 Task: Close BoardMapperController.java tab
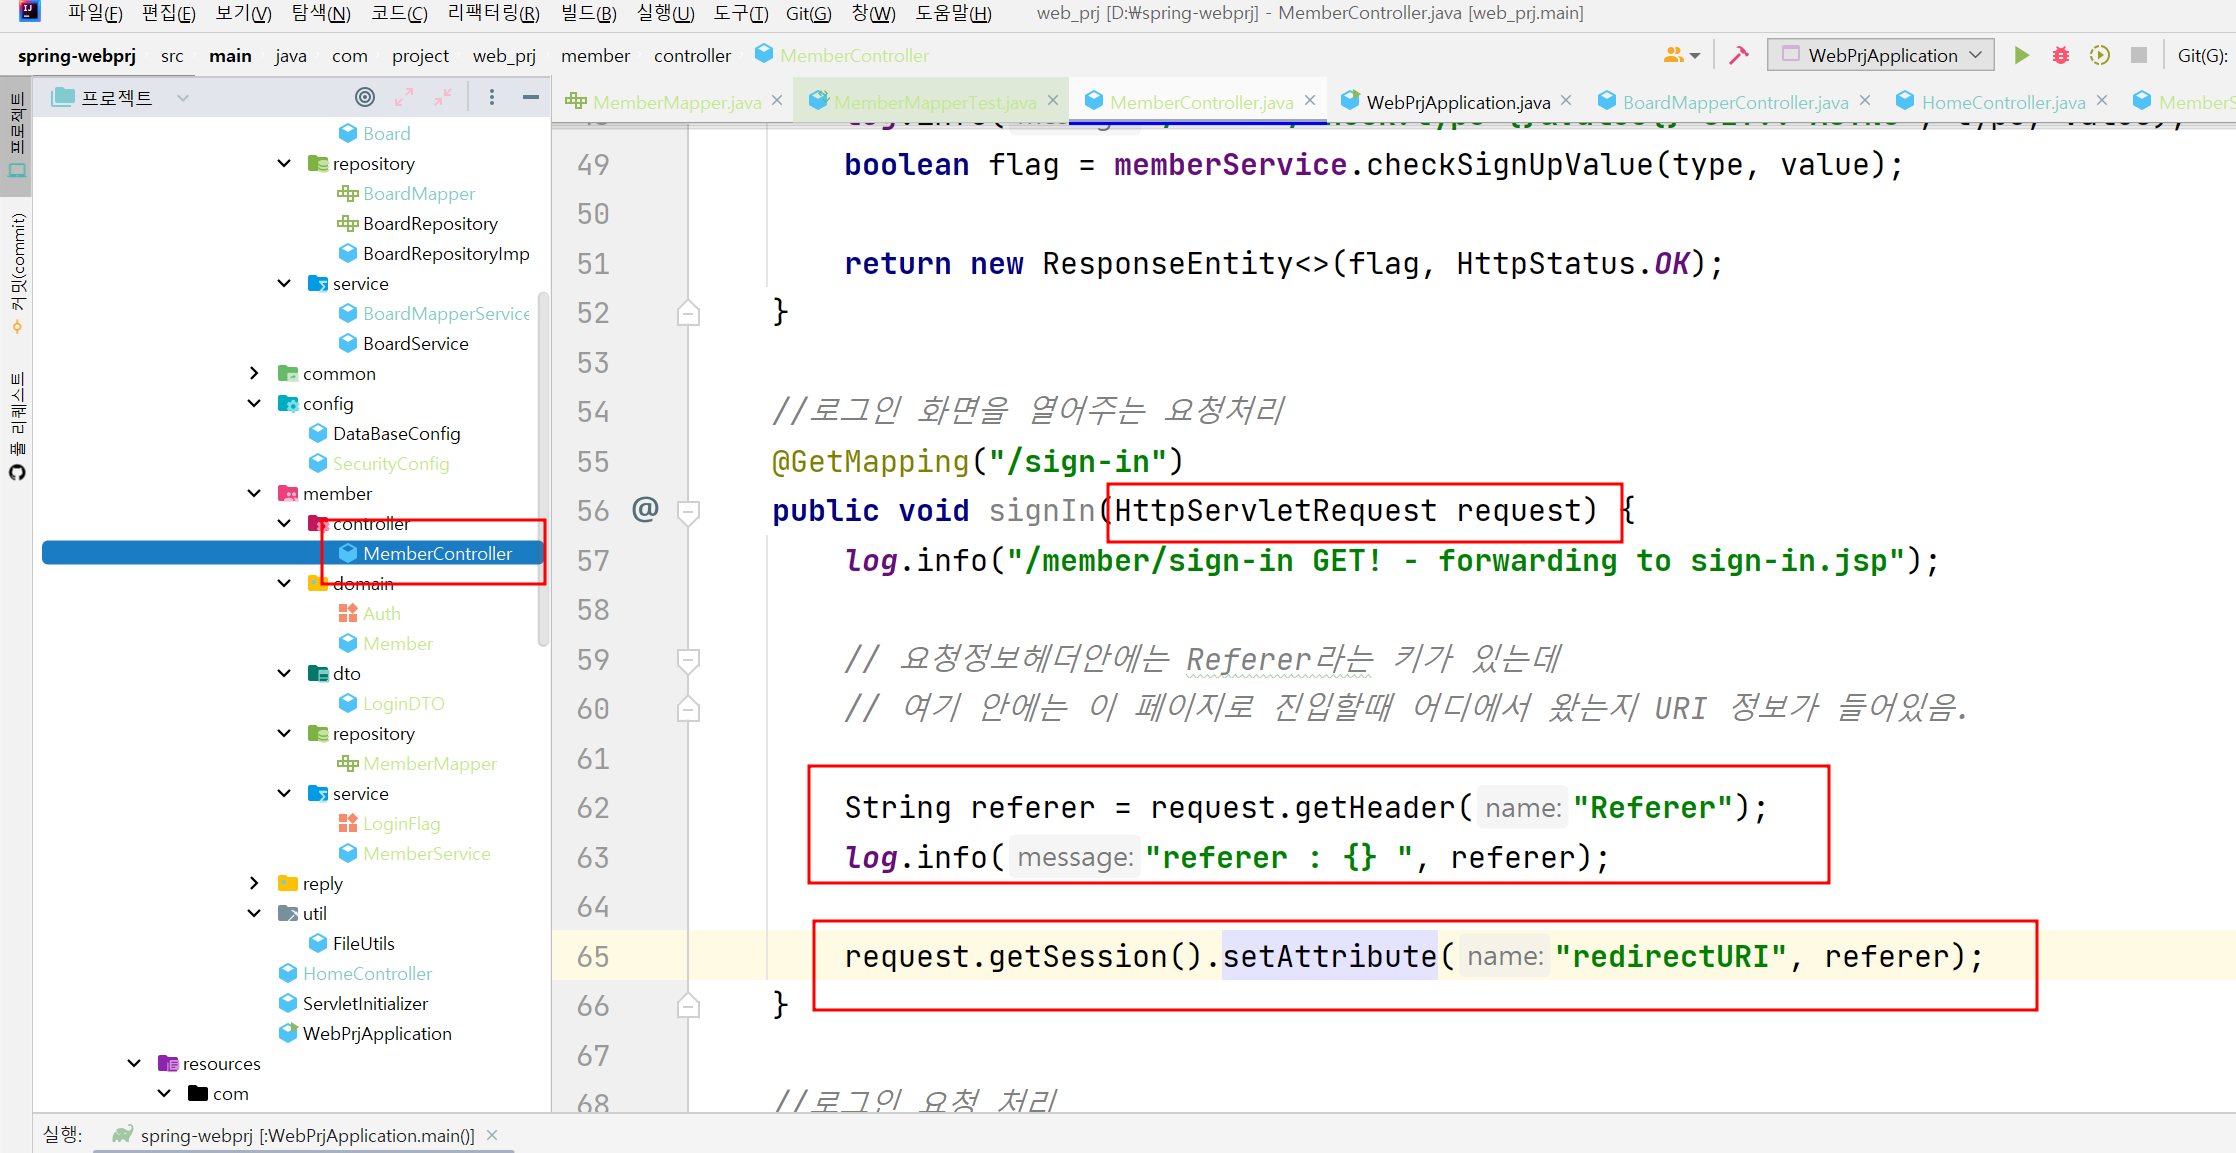(1865, 101)
